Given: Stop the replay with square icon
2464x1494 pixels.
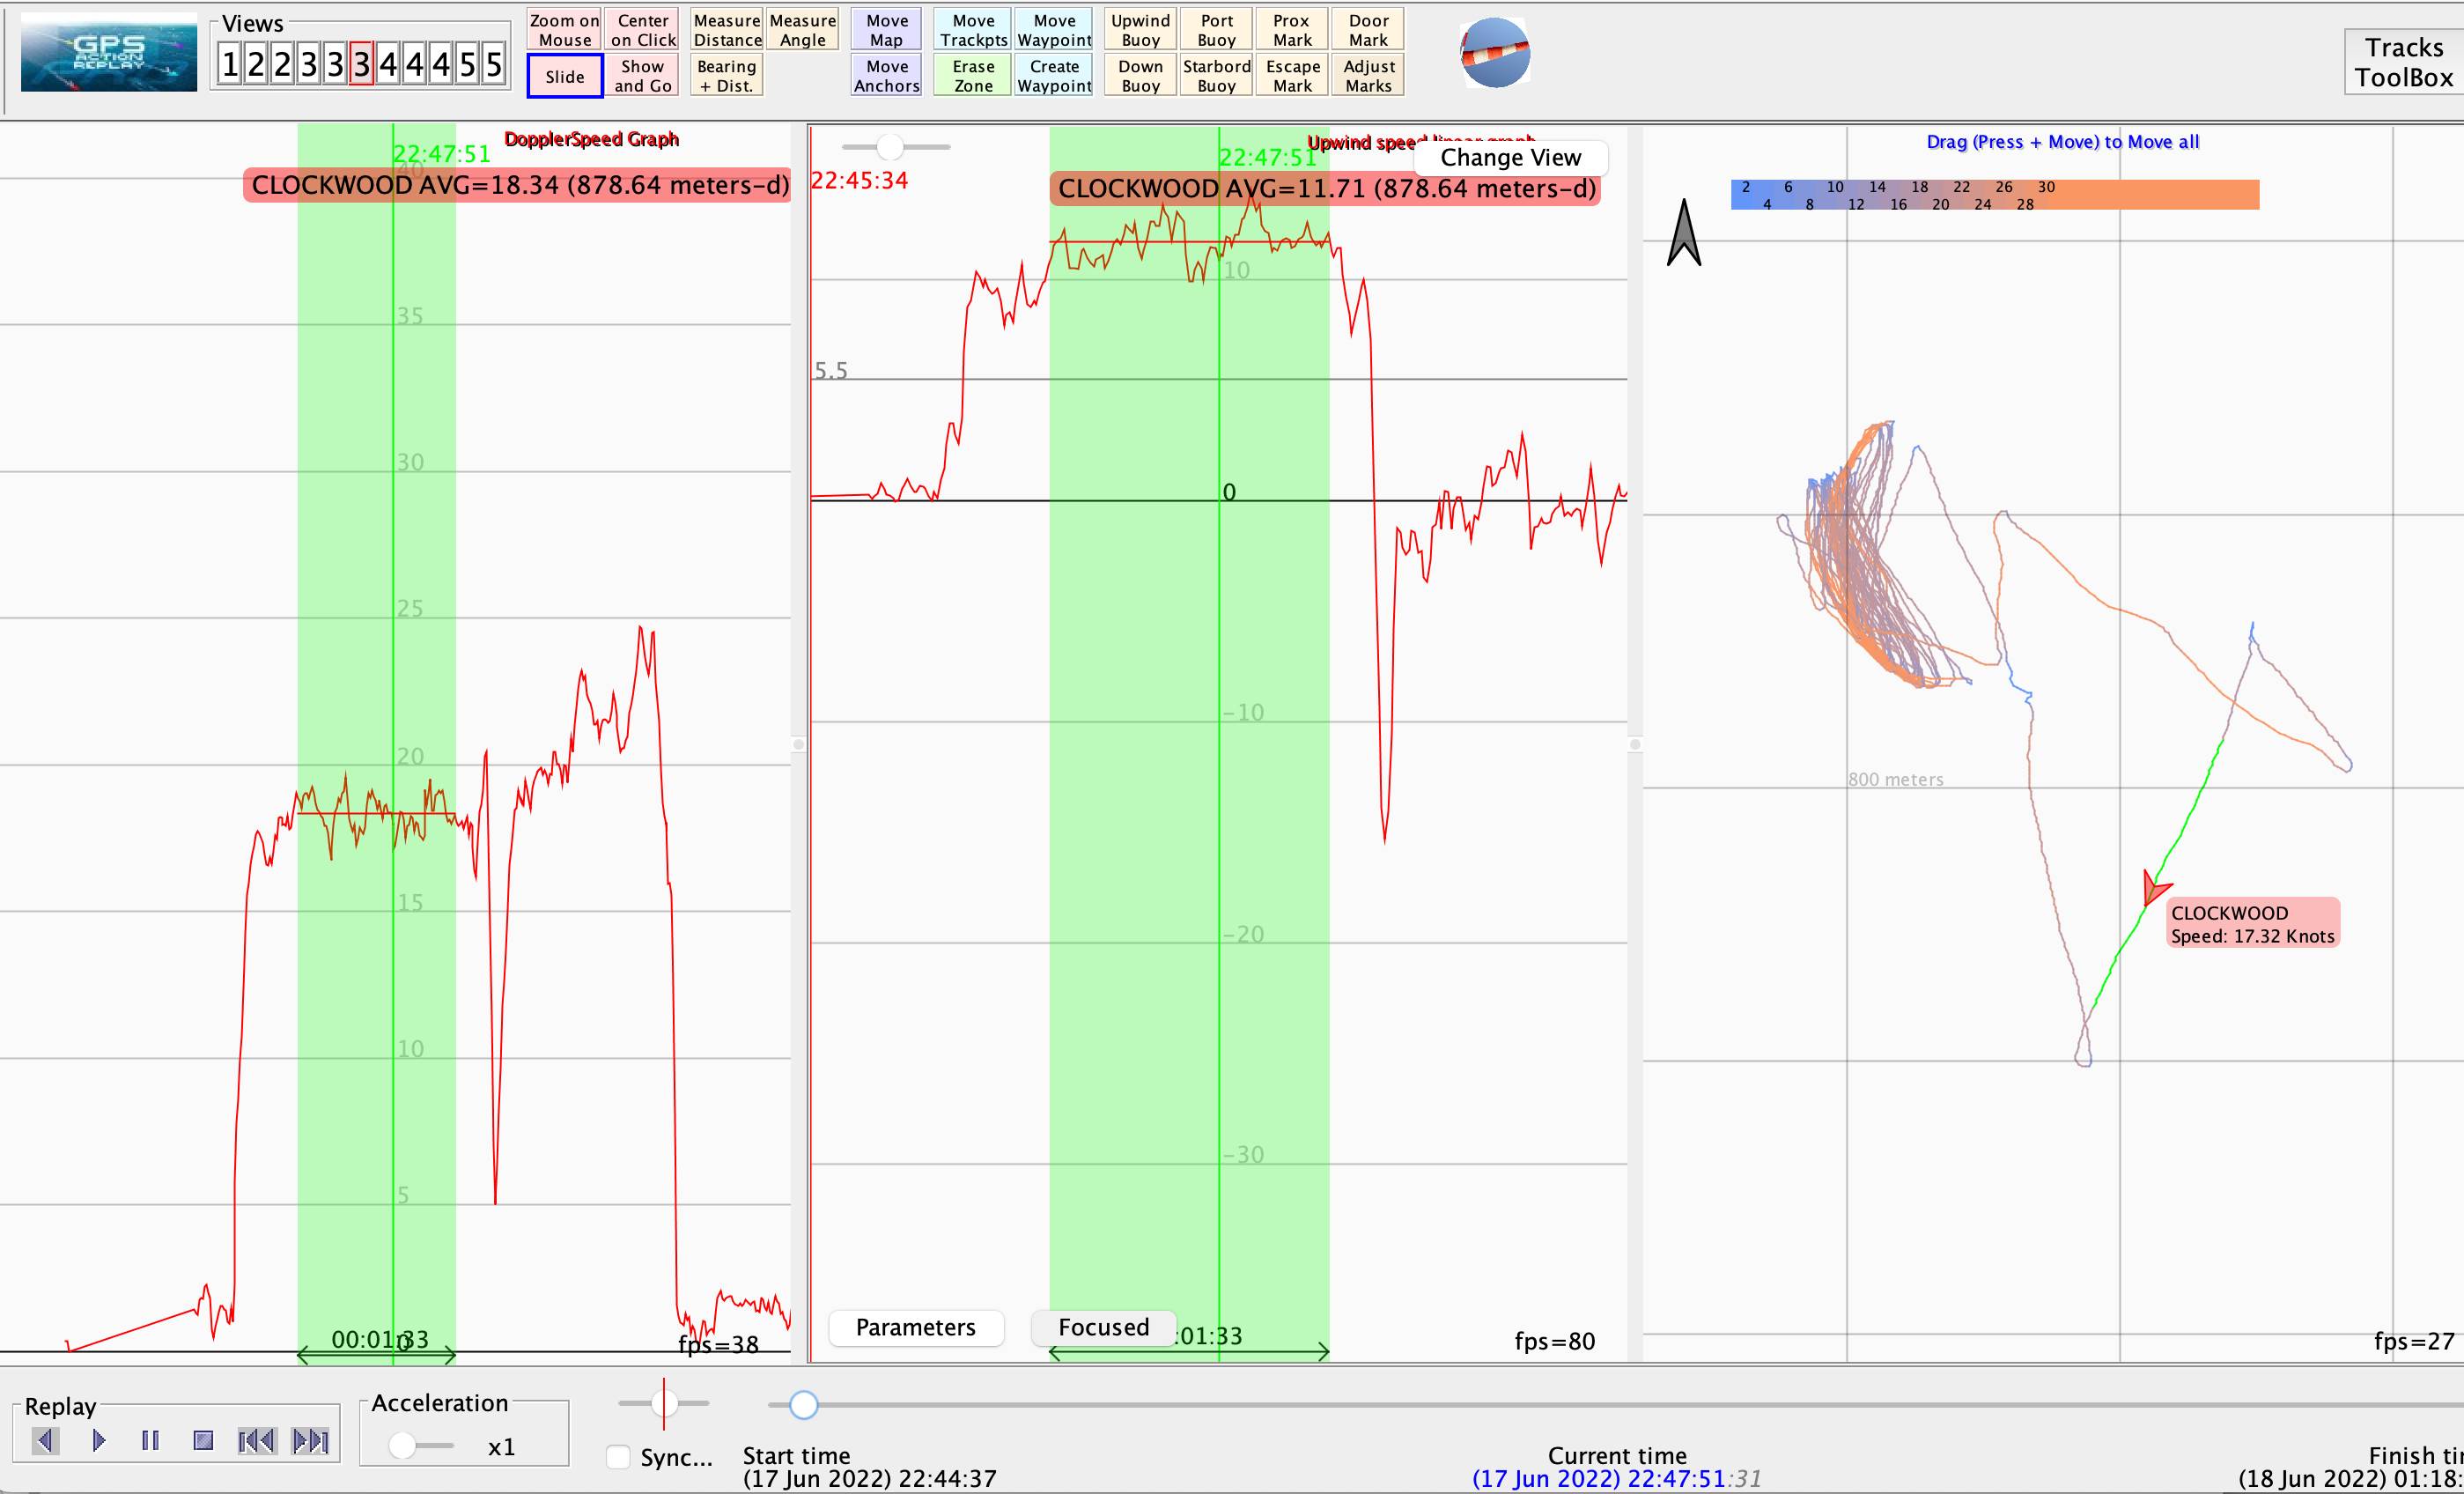Looking at the screenshot, I should click(x=203, y=1440).
